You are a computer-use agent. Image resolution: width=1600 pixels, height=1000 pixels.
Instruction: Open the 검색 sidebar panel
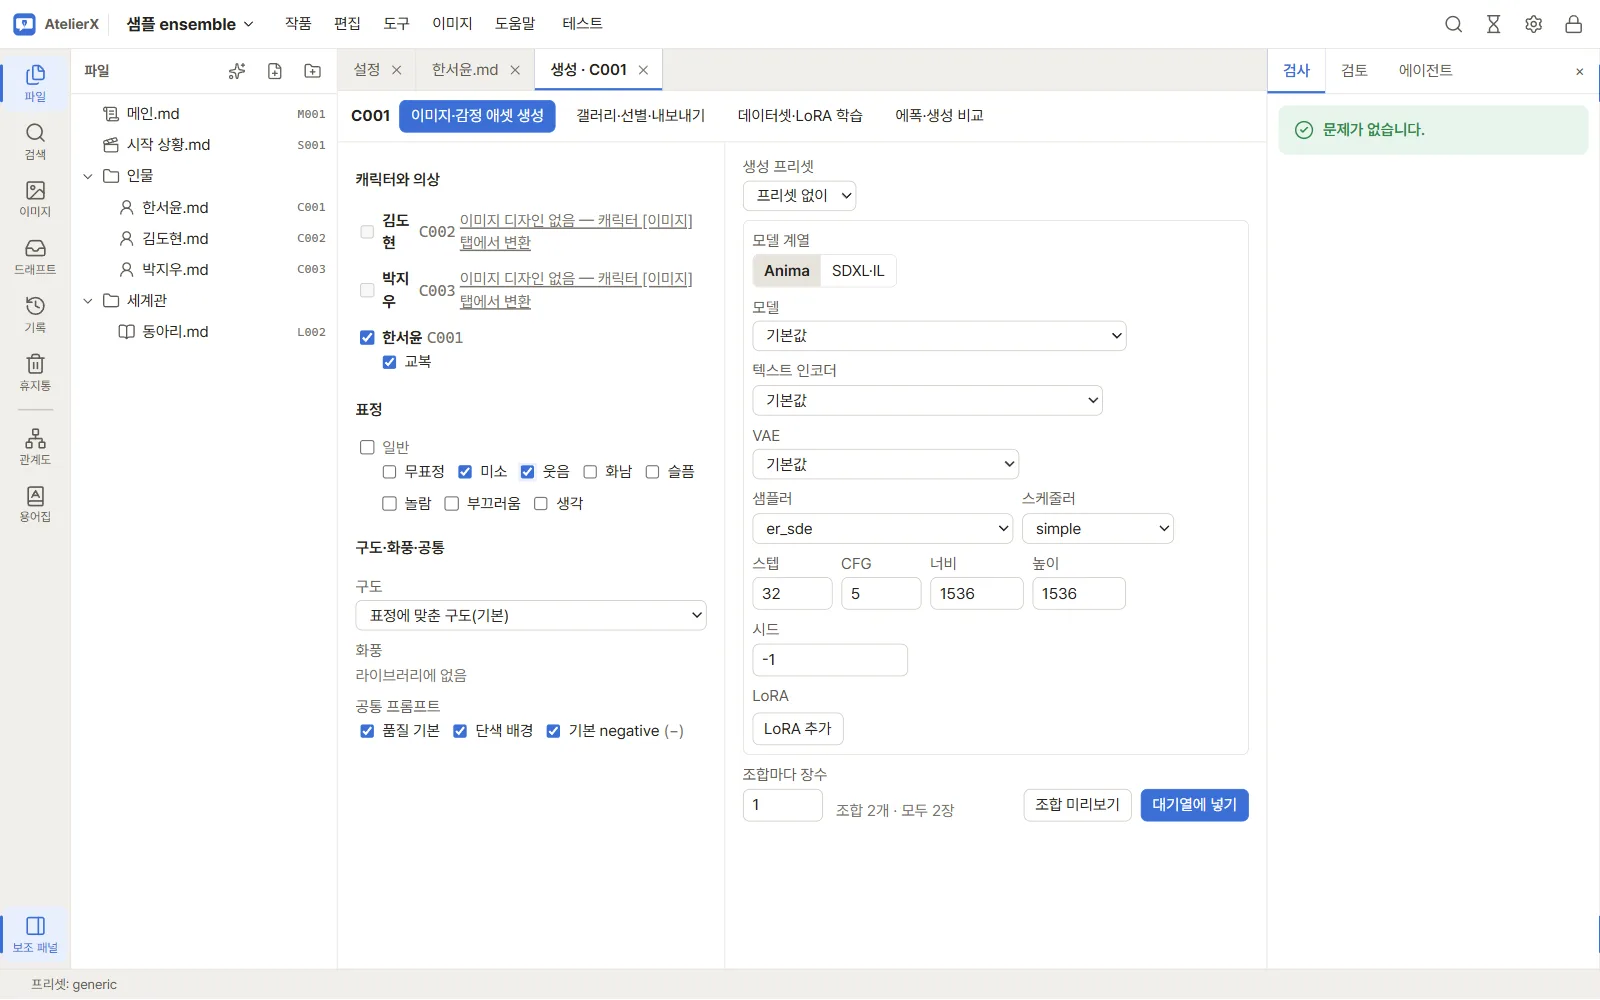coord(35,141)
